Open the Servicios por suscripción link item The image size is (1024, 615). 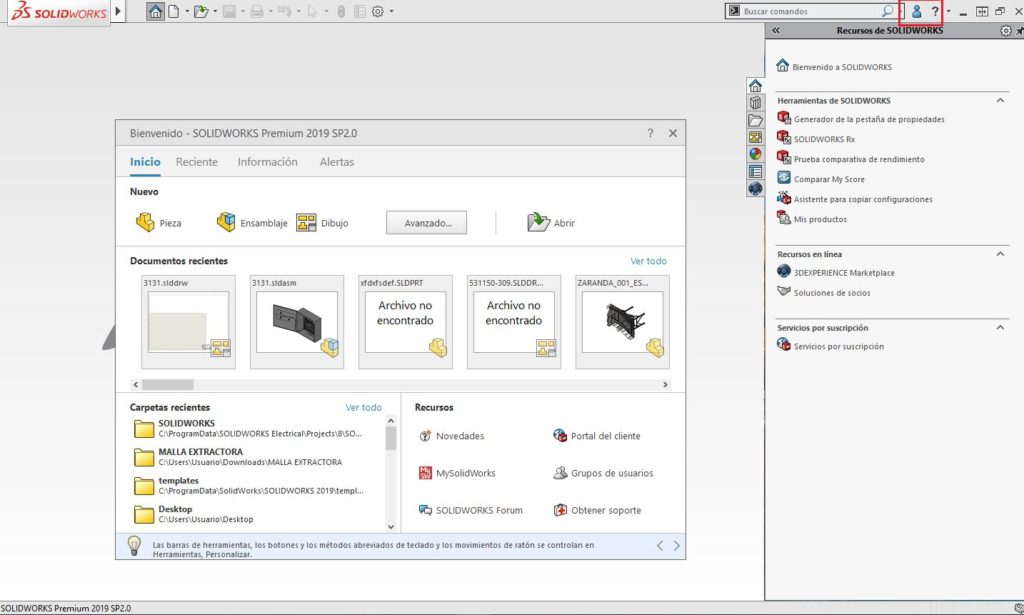(839, 347)
